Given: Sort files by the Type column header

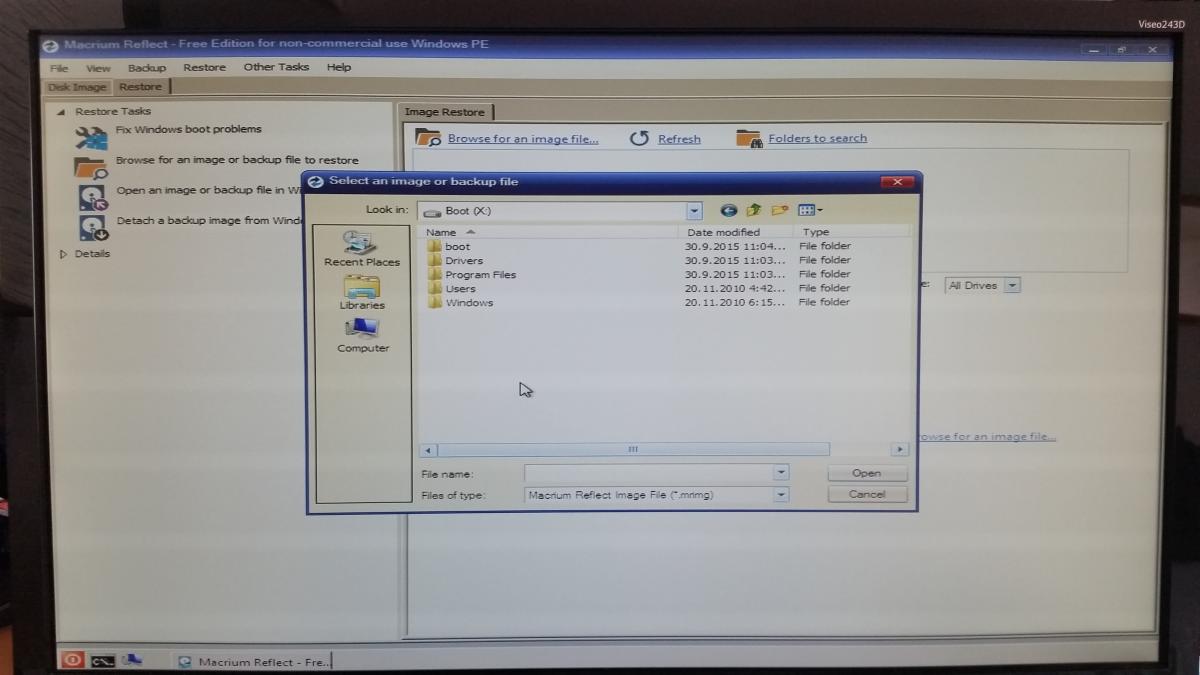Looking at the screenshot, I should pyautogui.click(x=851, y=232).
